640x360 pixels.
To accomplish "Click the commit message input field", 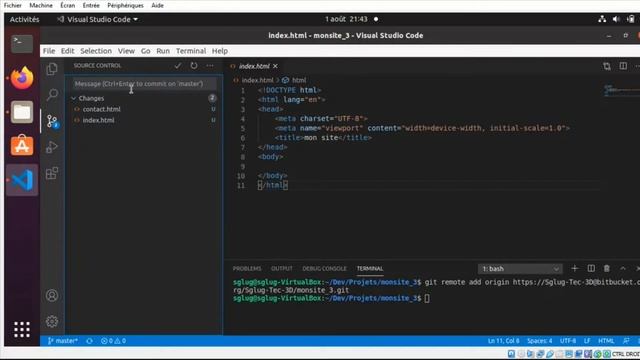I will (x=144, y=84).
